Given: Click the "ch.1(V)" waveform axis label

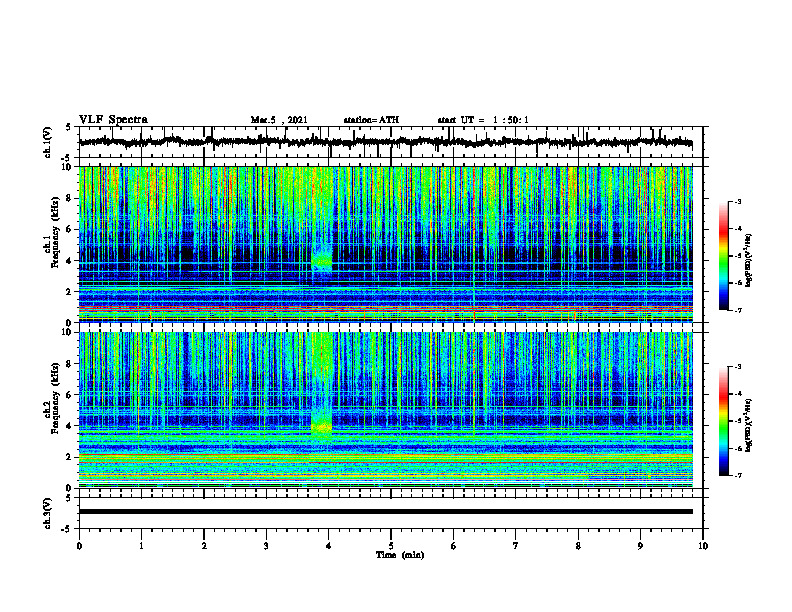Looking at the screenshot, I should tap(48, 142).
